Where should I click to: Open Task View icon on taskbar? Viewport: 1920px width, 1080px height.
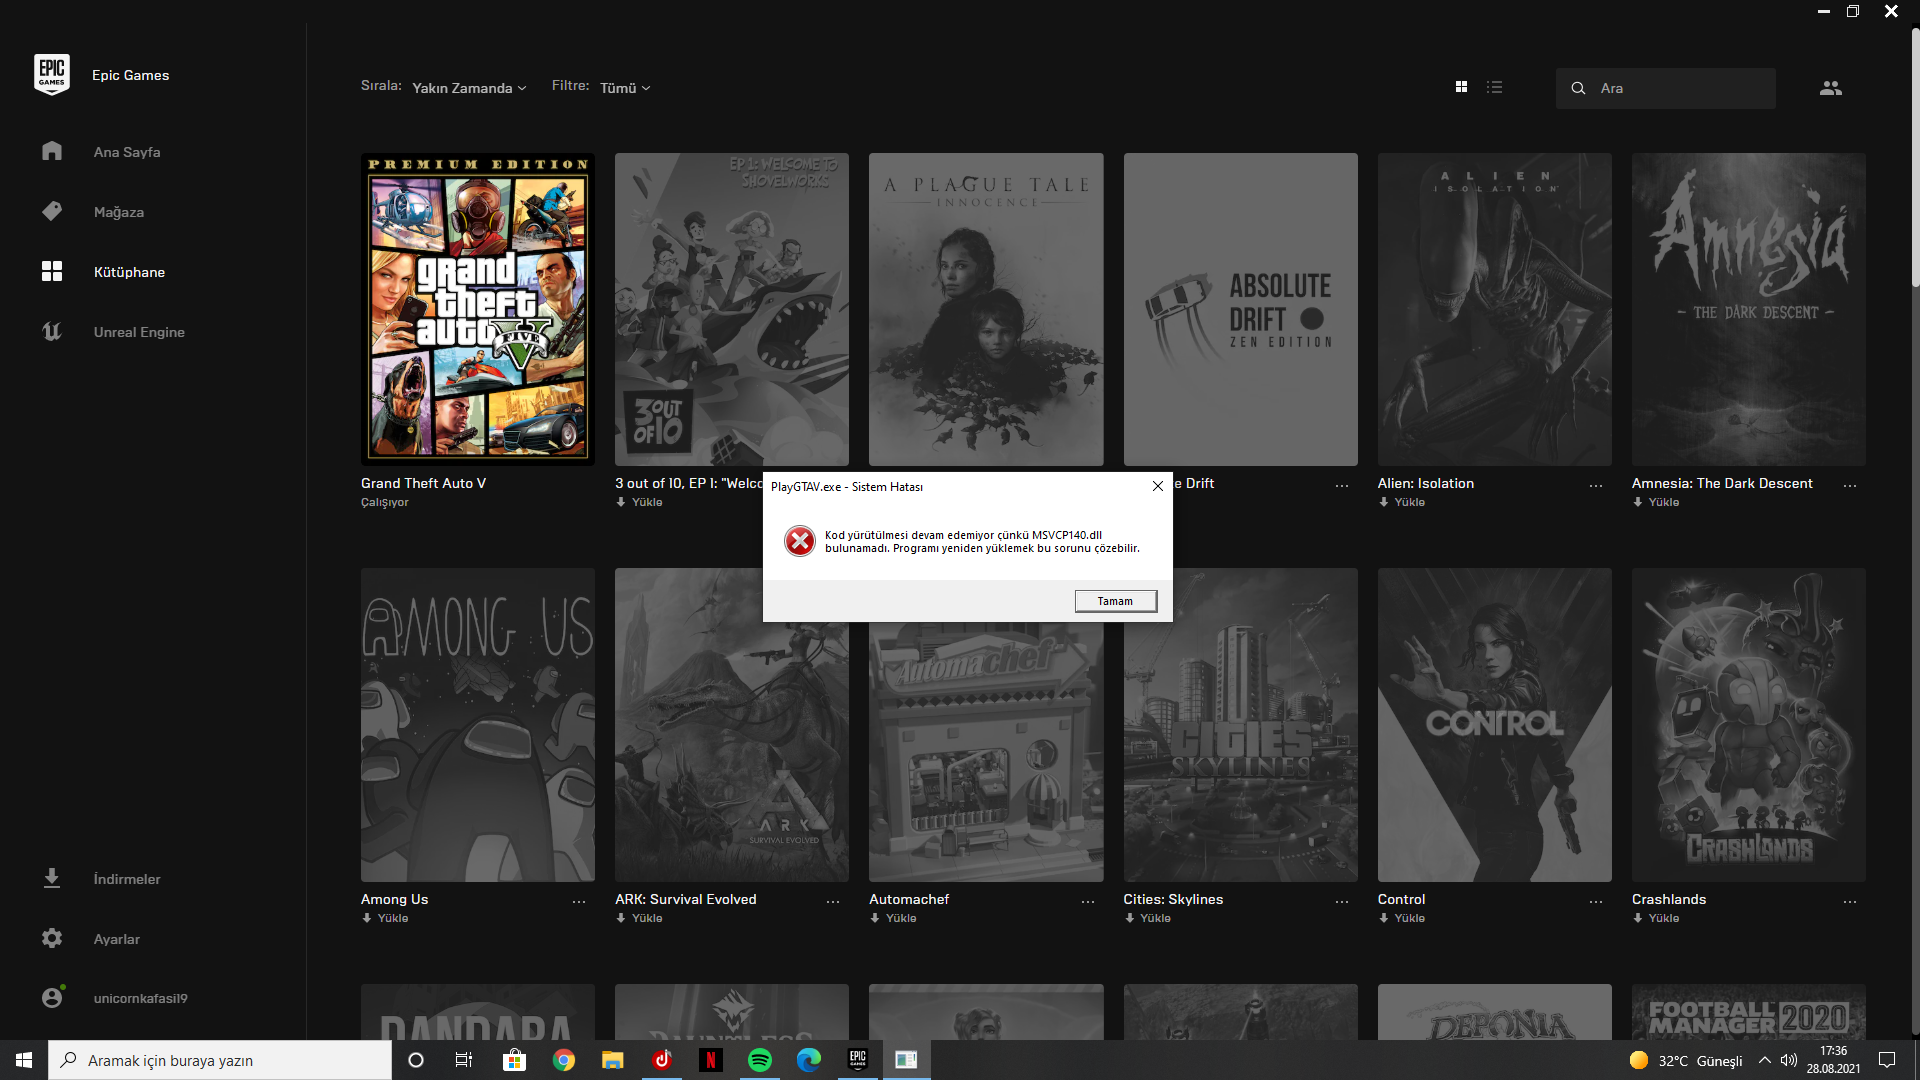(x=464, y=1060)
